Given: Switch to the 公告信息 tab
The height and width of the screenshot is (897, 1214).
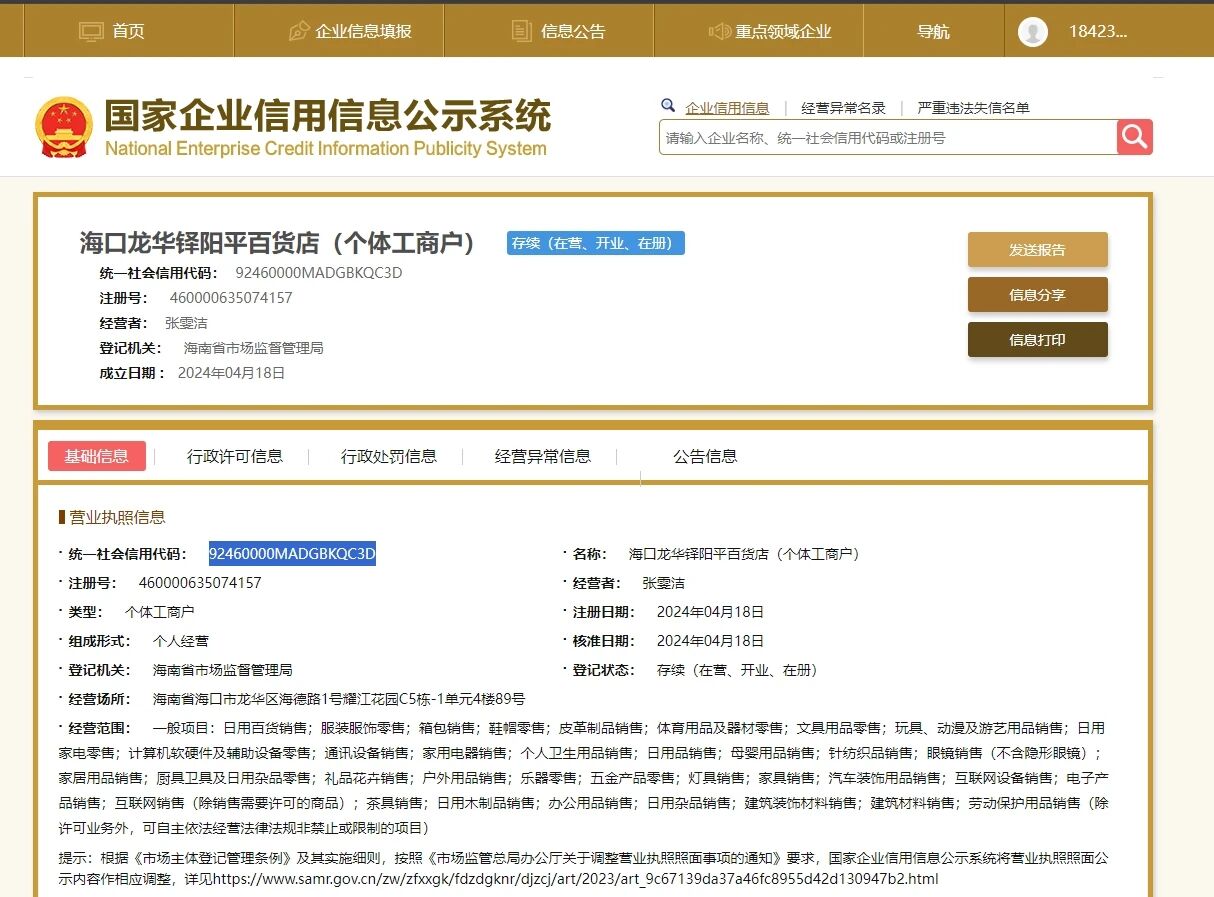Looking at the screenshot, I should point(705,456).
